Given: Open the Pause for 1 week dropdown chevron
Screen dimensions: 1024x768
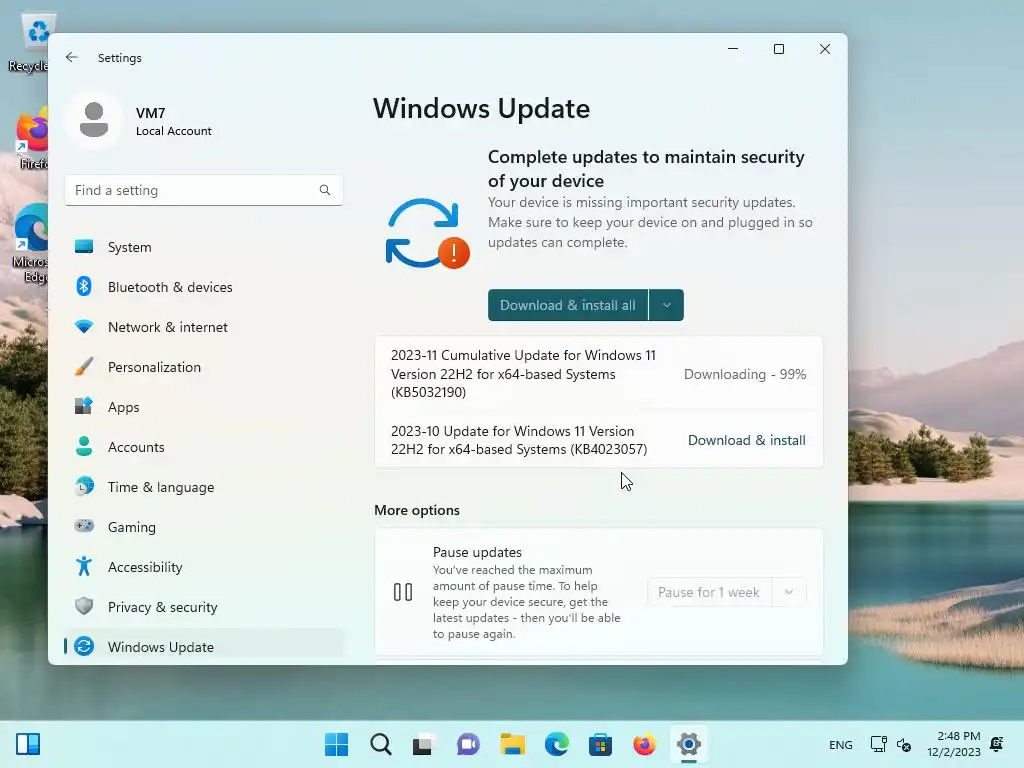Looking at the screenshot, I should click(x=789, y=592).
